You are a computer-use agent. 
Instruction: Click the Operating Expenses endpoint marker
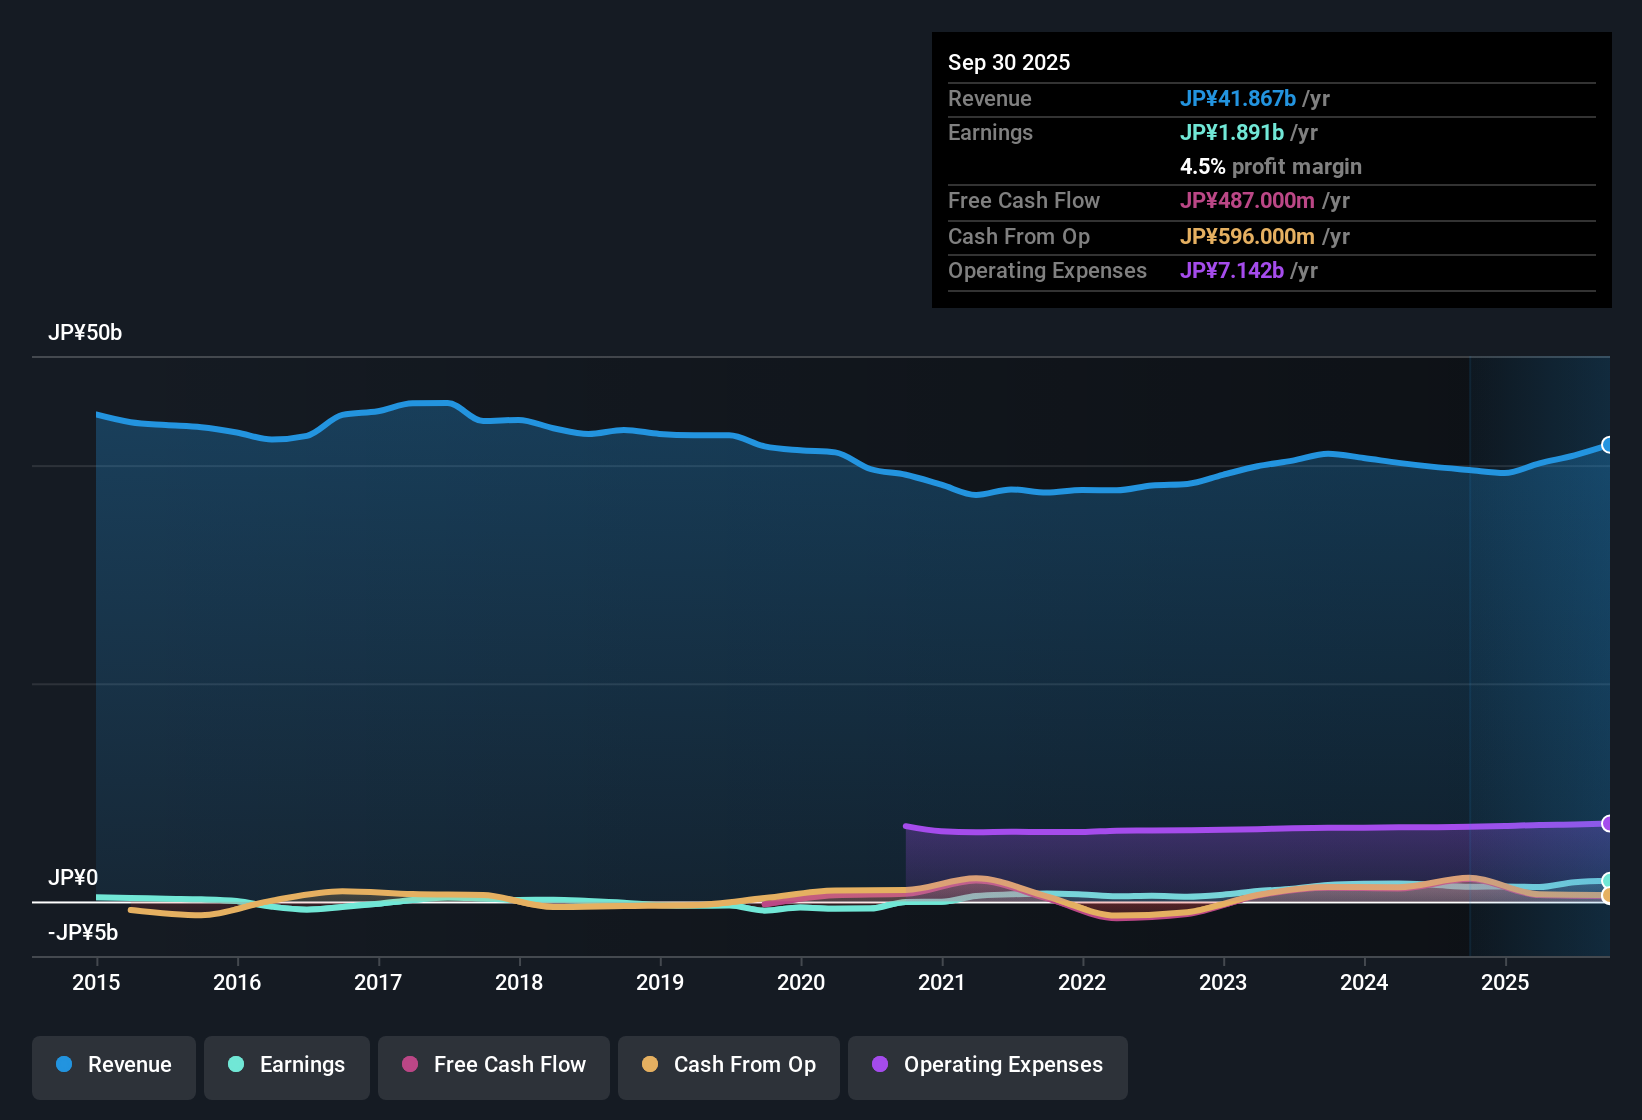pyautogui.click(x=1608, y=823)
